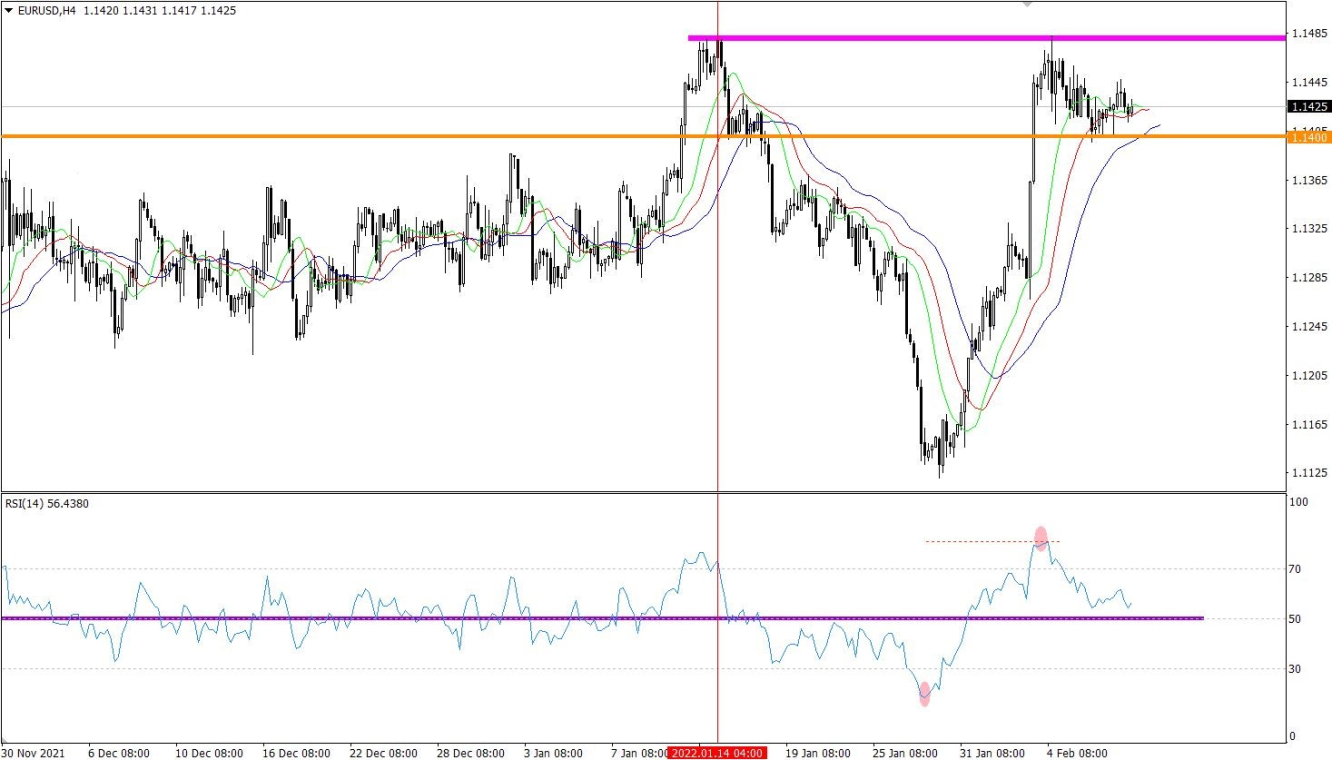Click the 25 Jan 08:00 date label
Viewport: 1332px width, 760px height.
[x=906, y=753]
